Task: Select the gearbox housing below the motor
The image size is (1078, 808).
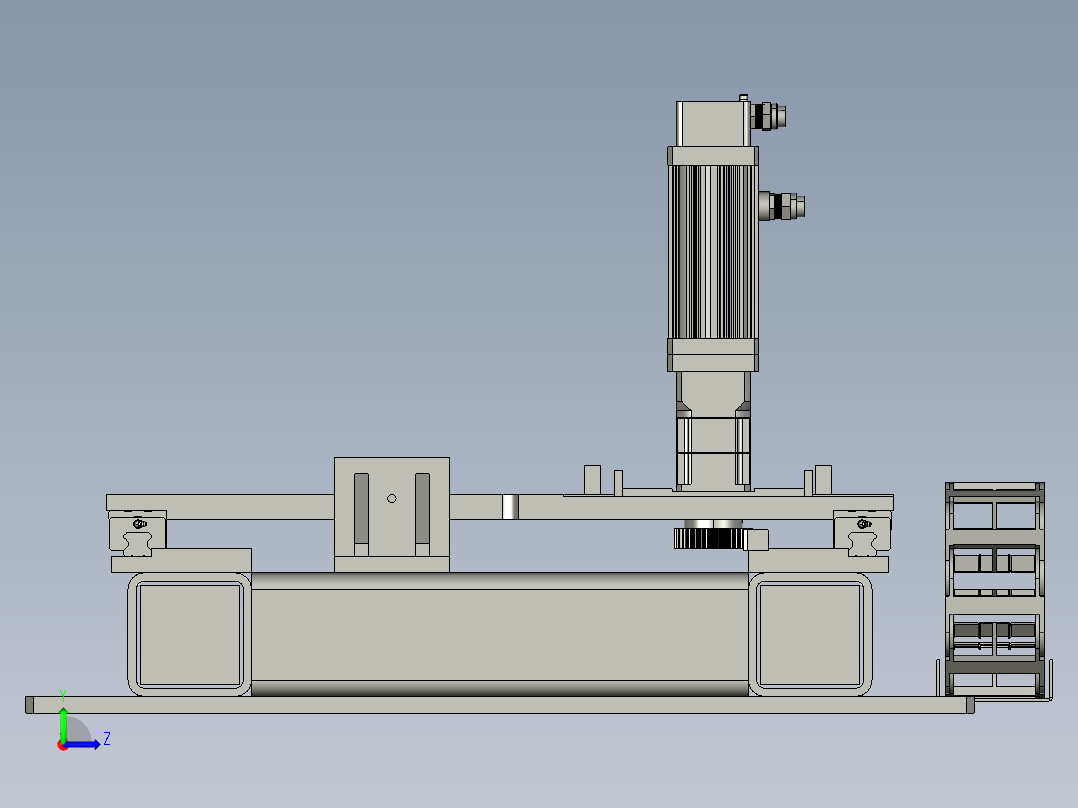Action: coord(713,431)
